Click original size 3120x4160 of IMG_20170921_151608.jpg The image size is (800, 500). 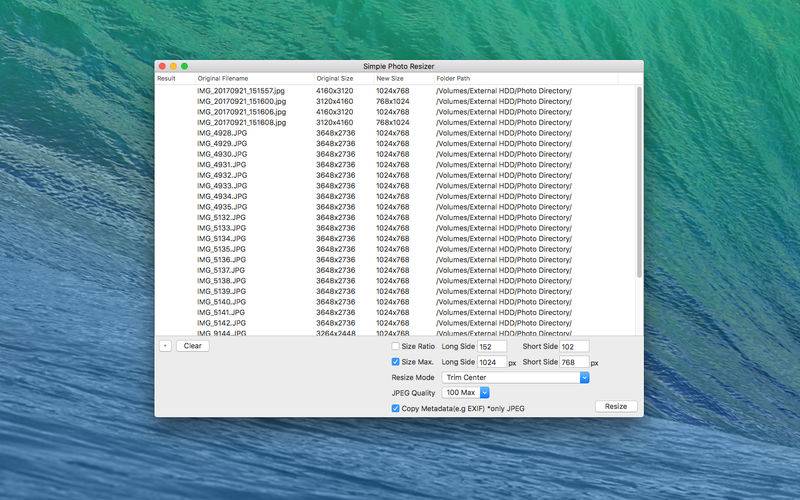(x=335, y=122)
